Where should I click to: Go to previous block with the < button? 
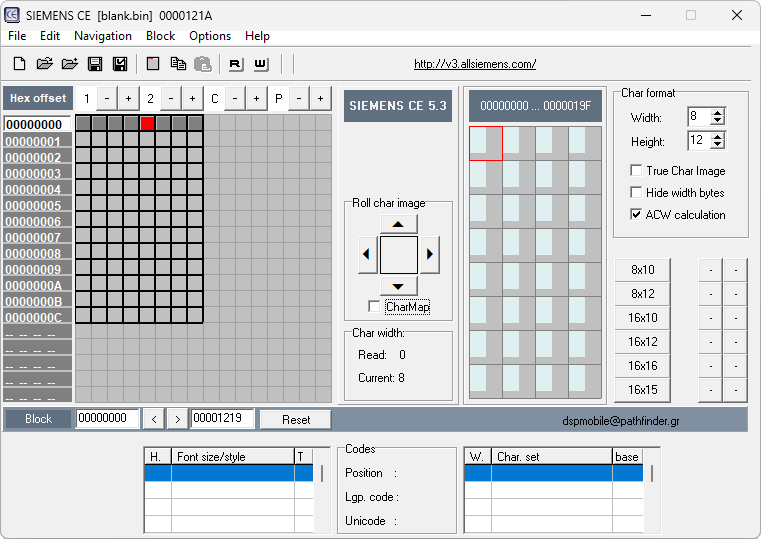(154, 419)
